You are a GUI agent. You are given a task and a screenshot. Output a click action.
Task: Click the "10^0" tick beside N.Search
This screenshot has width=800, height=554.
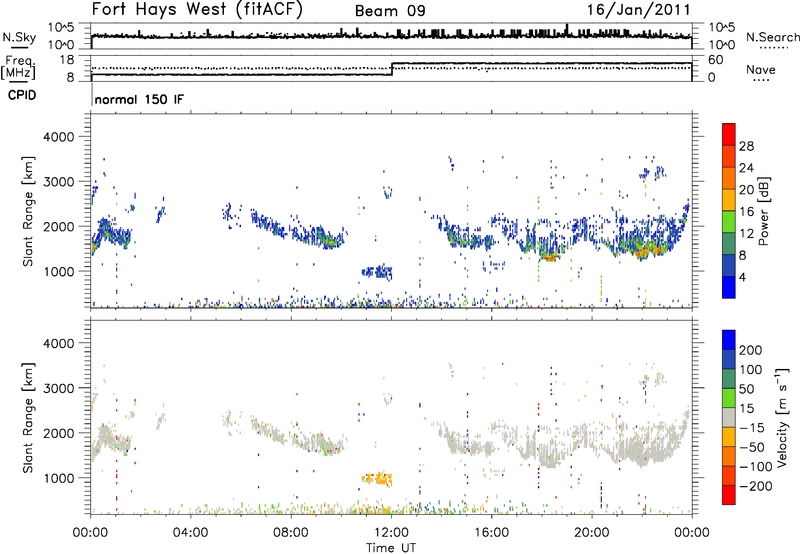coord(722,45)
